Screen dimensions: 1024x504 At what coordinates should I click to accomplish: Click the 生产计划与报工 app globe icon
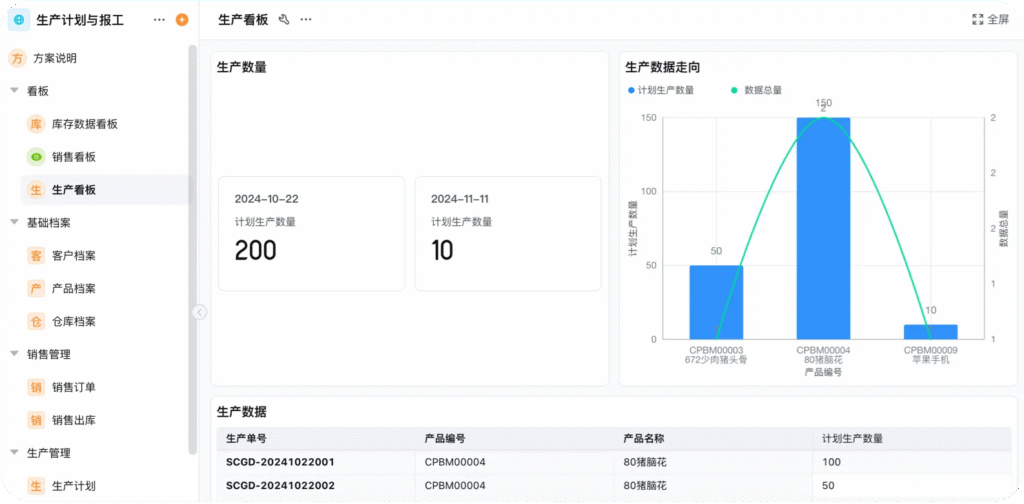point(18,19)
